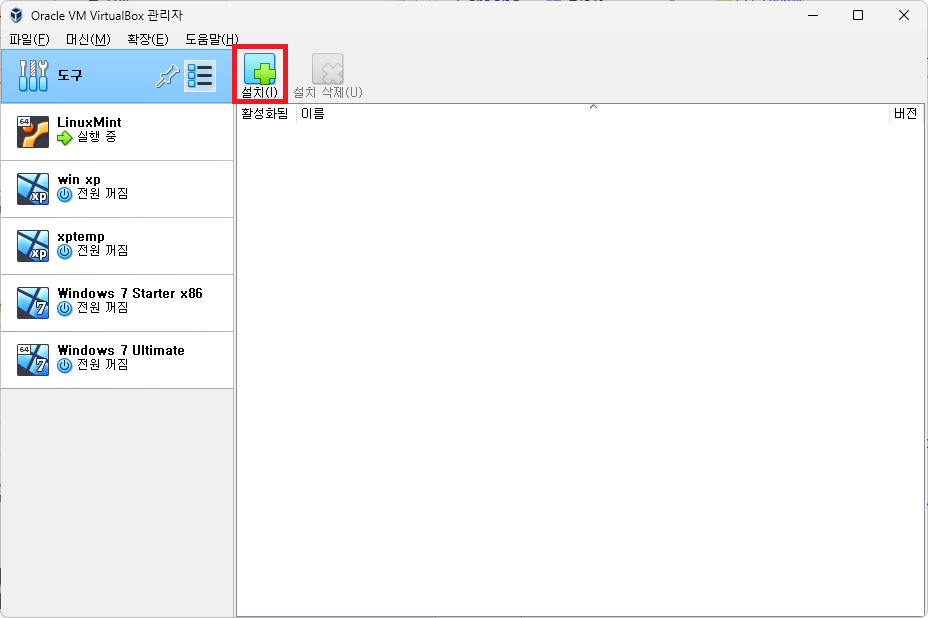Click the 설치(I) install extension button
Image resolution: width=928 pixels, height=618 pixels.
[x=260, y=75]
